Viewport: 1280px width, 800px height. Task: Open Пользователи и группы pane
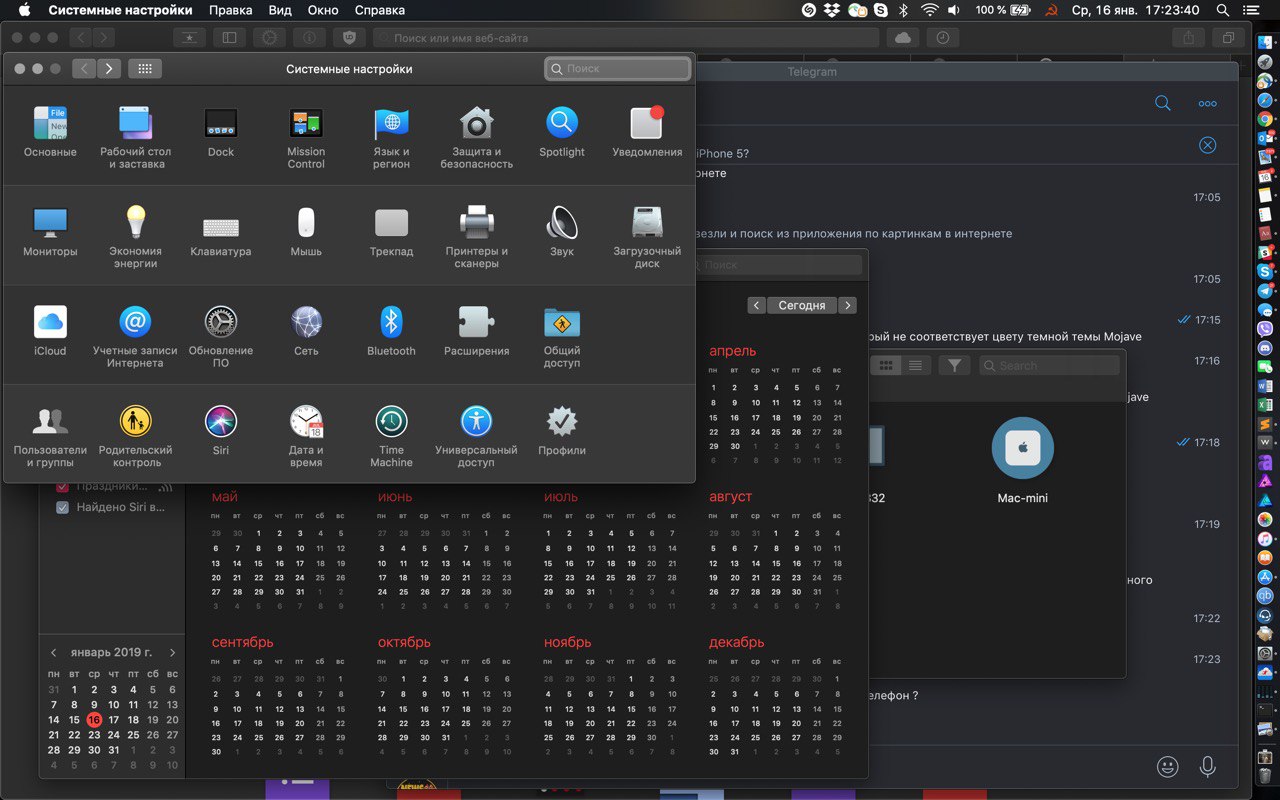pos(50,436)
